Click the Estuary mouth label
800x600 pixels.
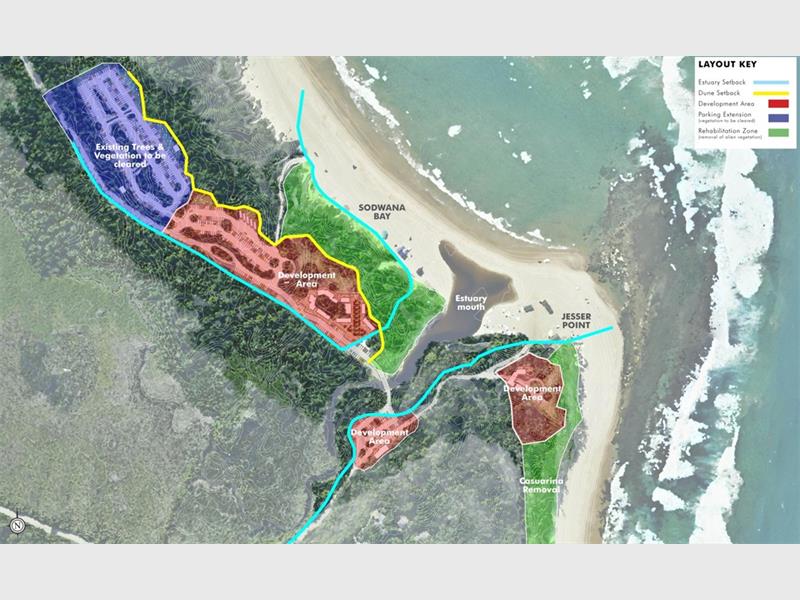pos(471,303)
